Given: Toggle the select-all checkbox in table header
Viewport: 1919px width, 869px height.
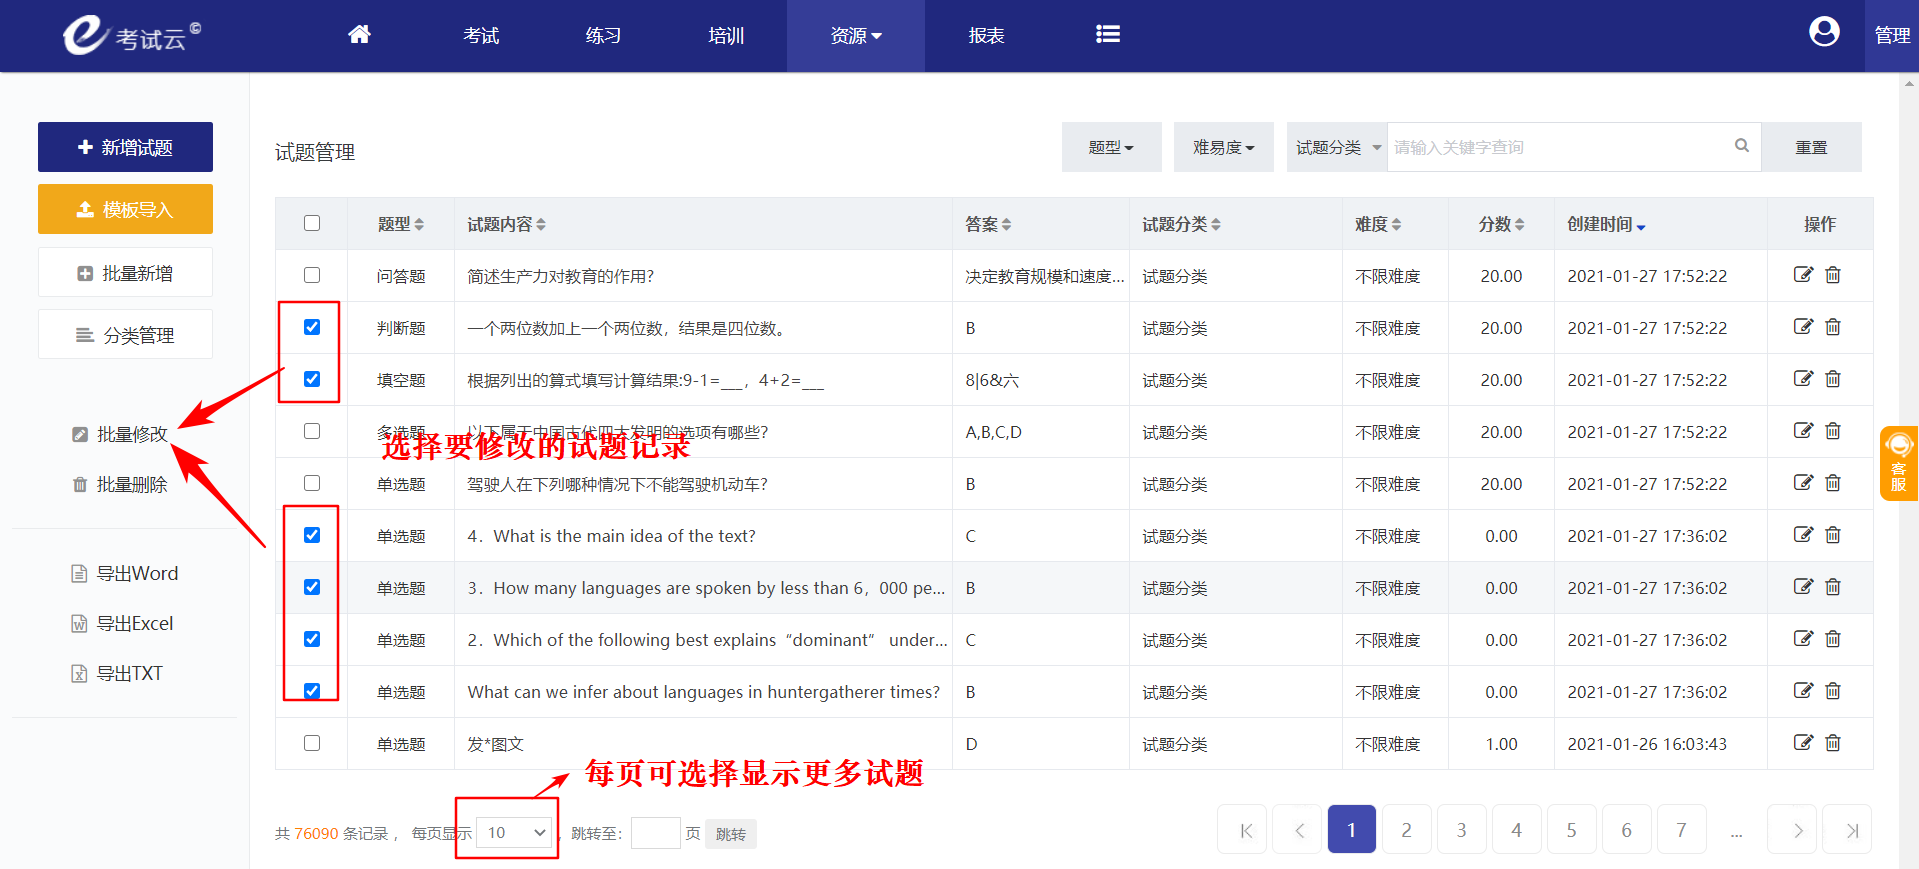Looking at the screenshot, I should (312, 223).
